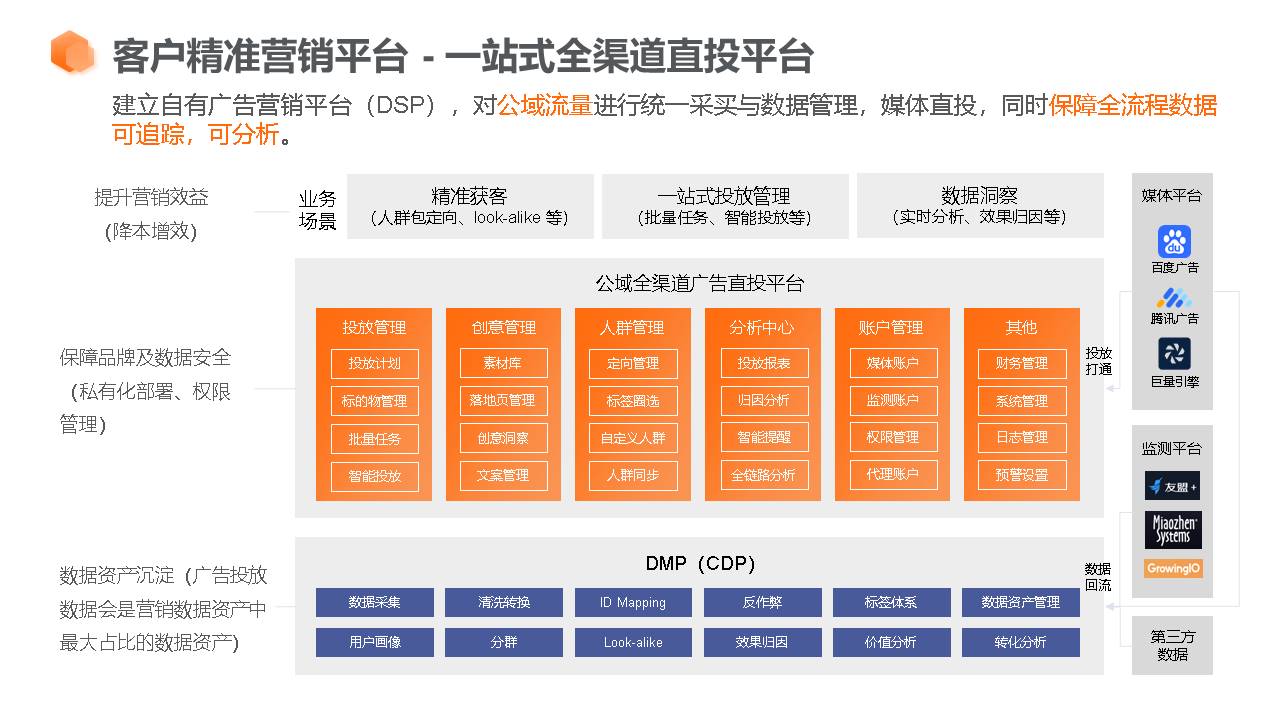Click the 媒体平台 panel label
This screenshot has width=1280, height=720.
pyautogui.click(x=1172, y=196)
